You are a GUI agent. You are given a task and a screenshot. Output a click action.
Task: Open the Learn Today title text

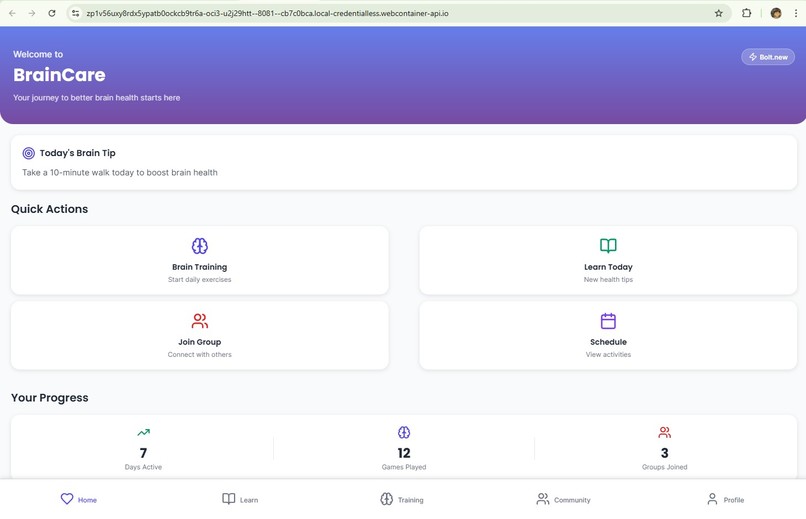click(608, 267)
